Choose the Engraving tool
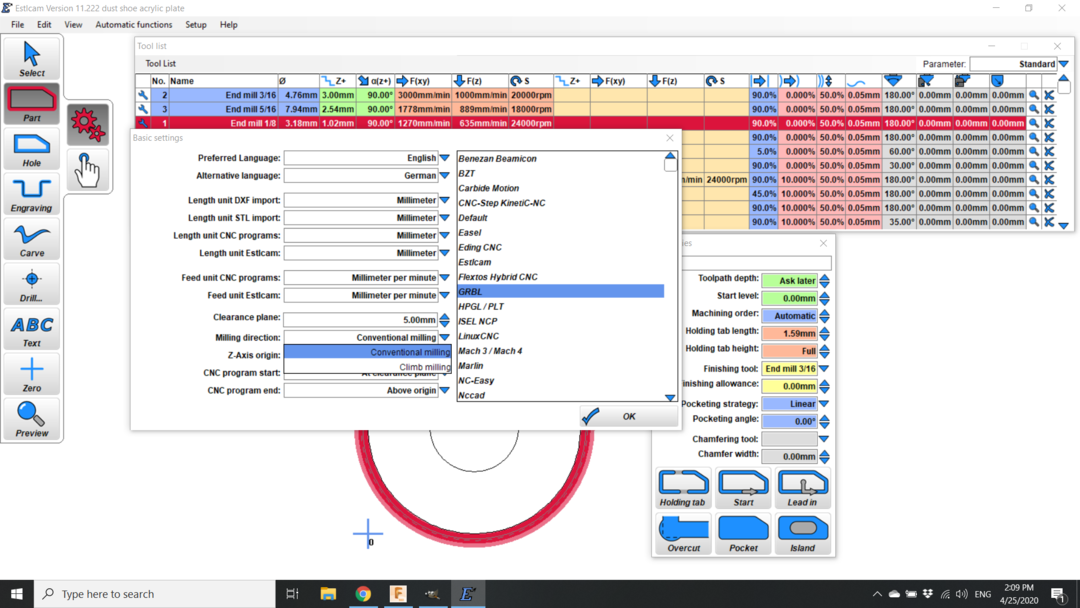This screenshot has height=608, width=1080. coord(32,194)
